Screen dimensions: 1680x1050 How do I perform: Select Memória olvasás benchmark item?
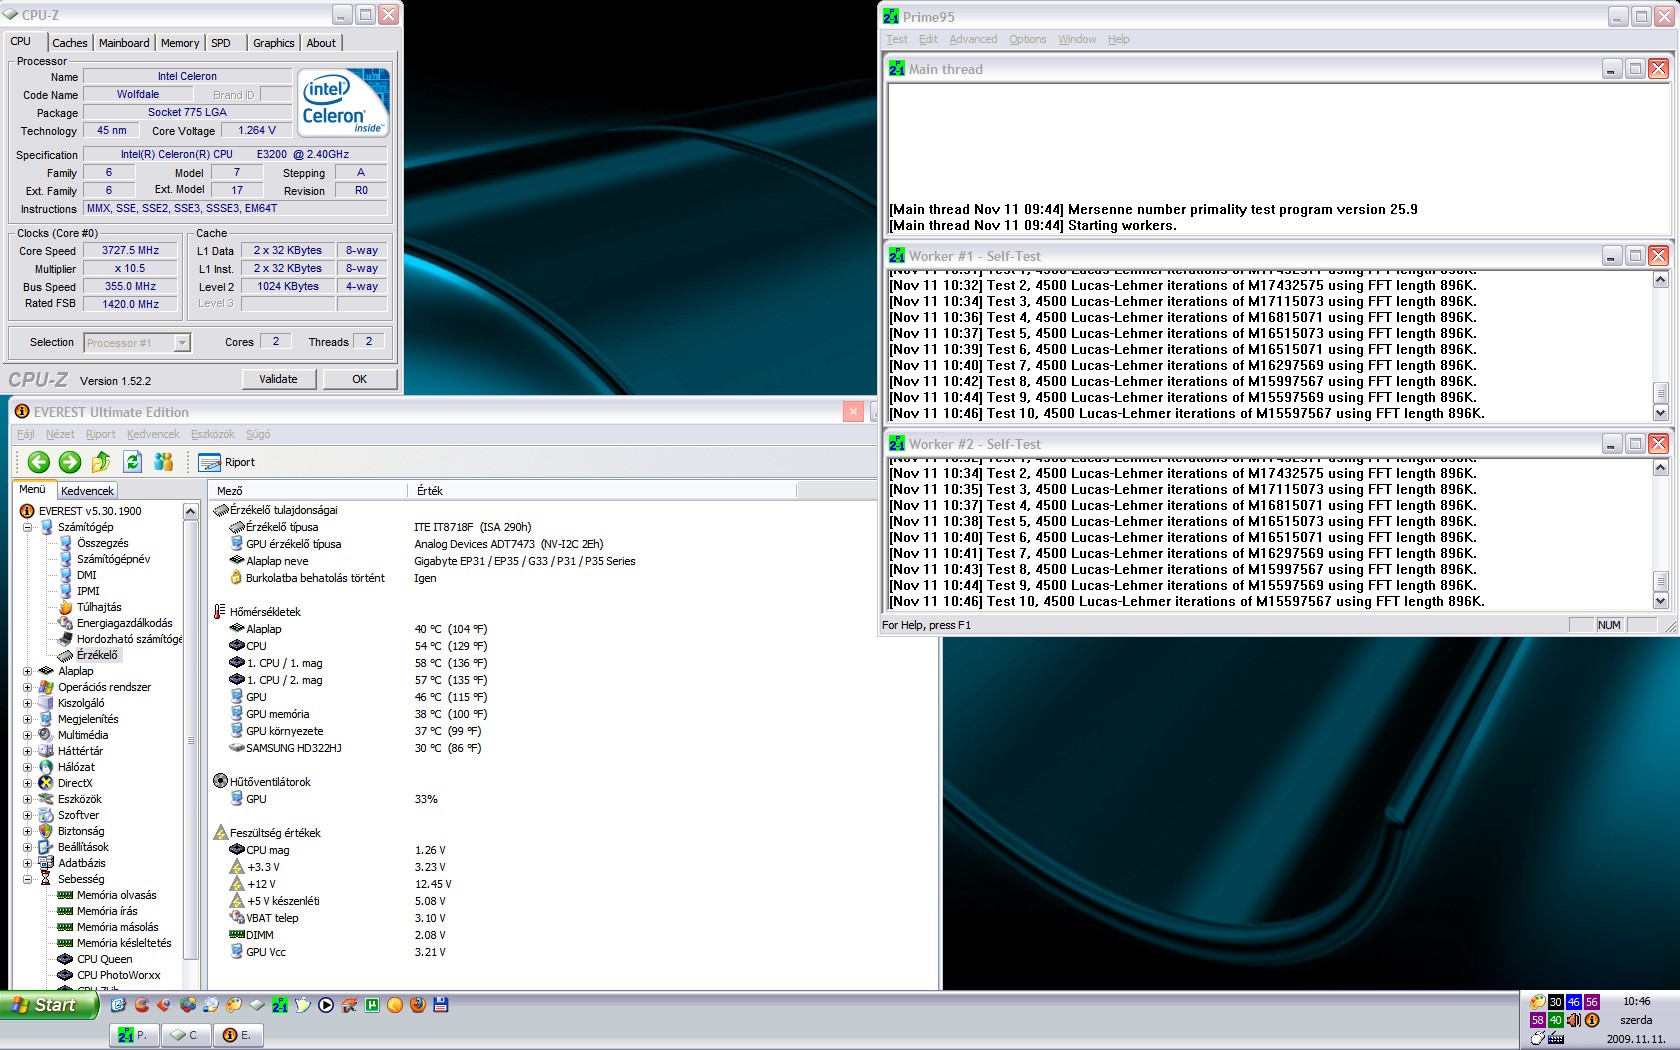click(x=116, y=895)
